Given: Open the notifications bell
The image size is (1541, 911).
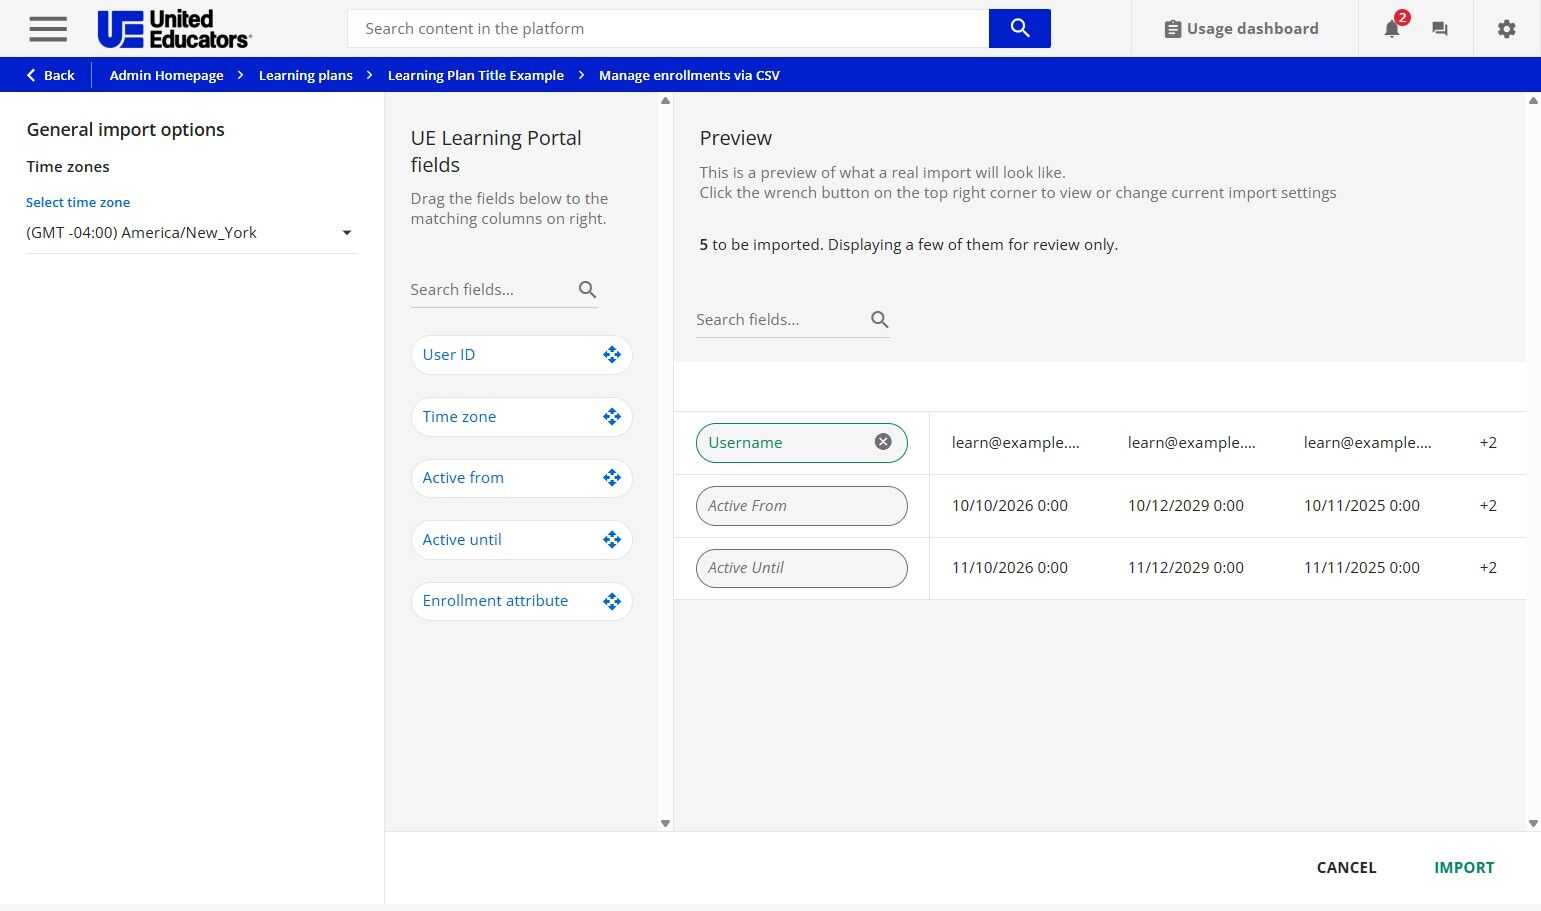Looking at the screenshot, I should click(1391, 29).
